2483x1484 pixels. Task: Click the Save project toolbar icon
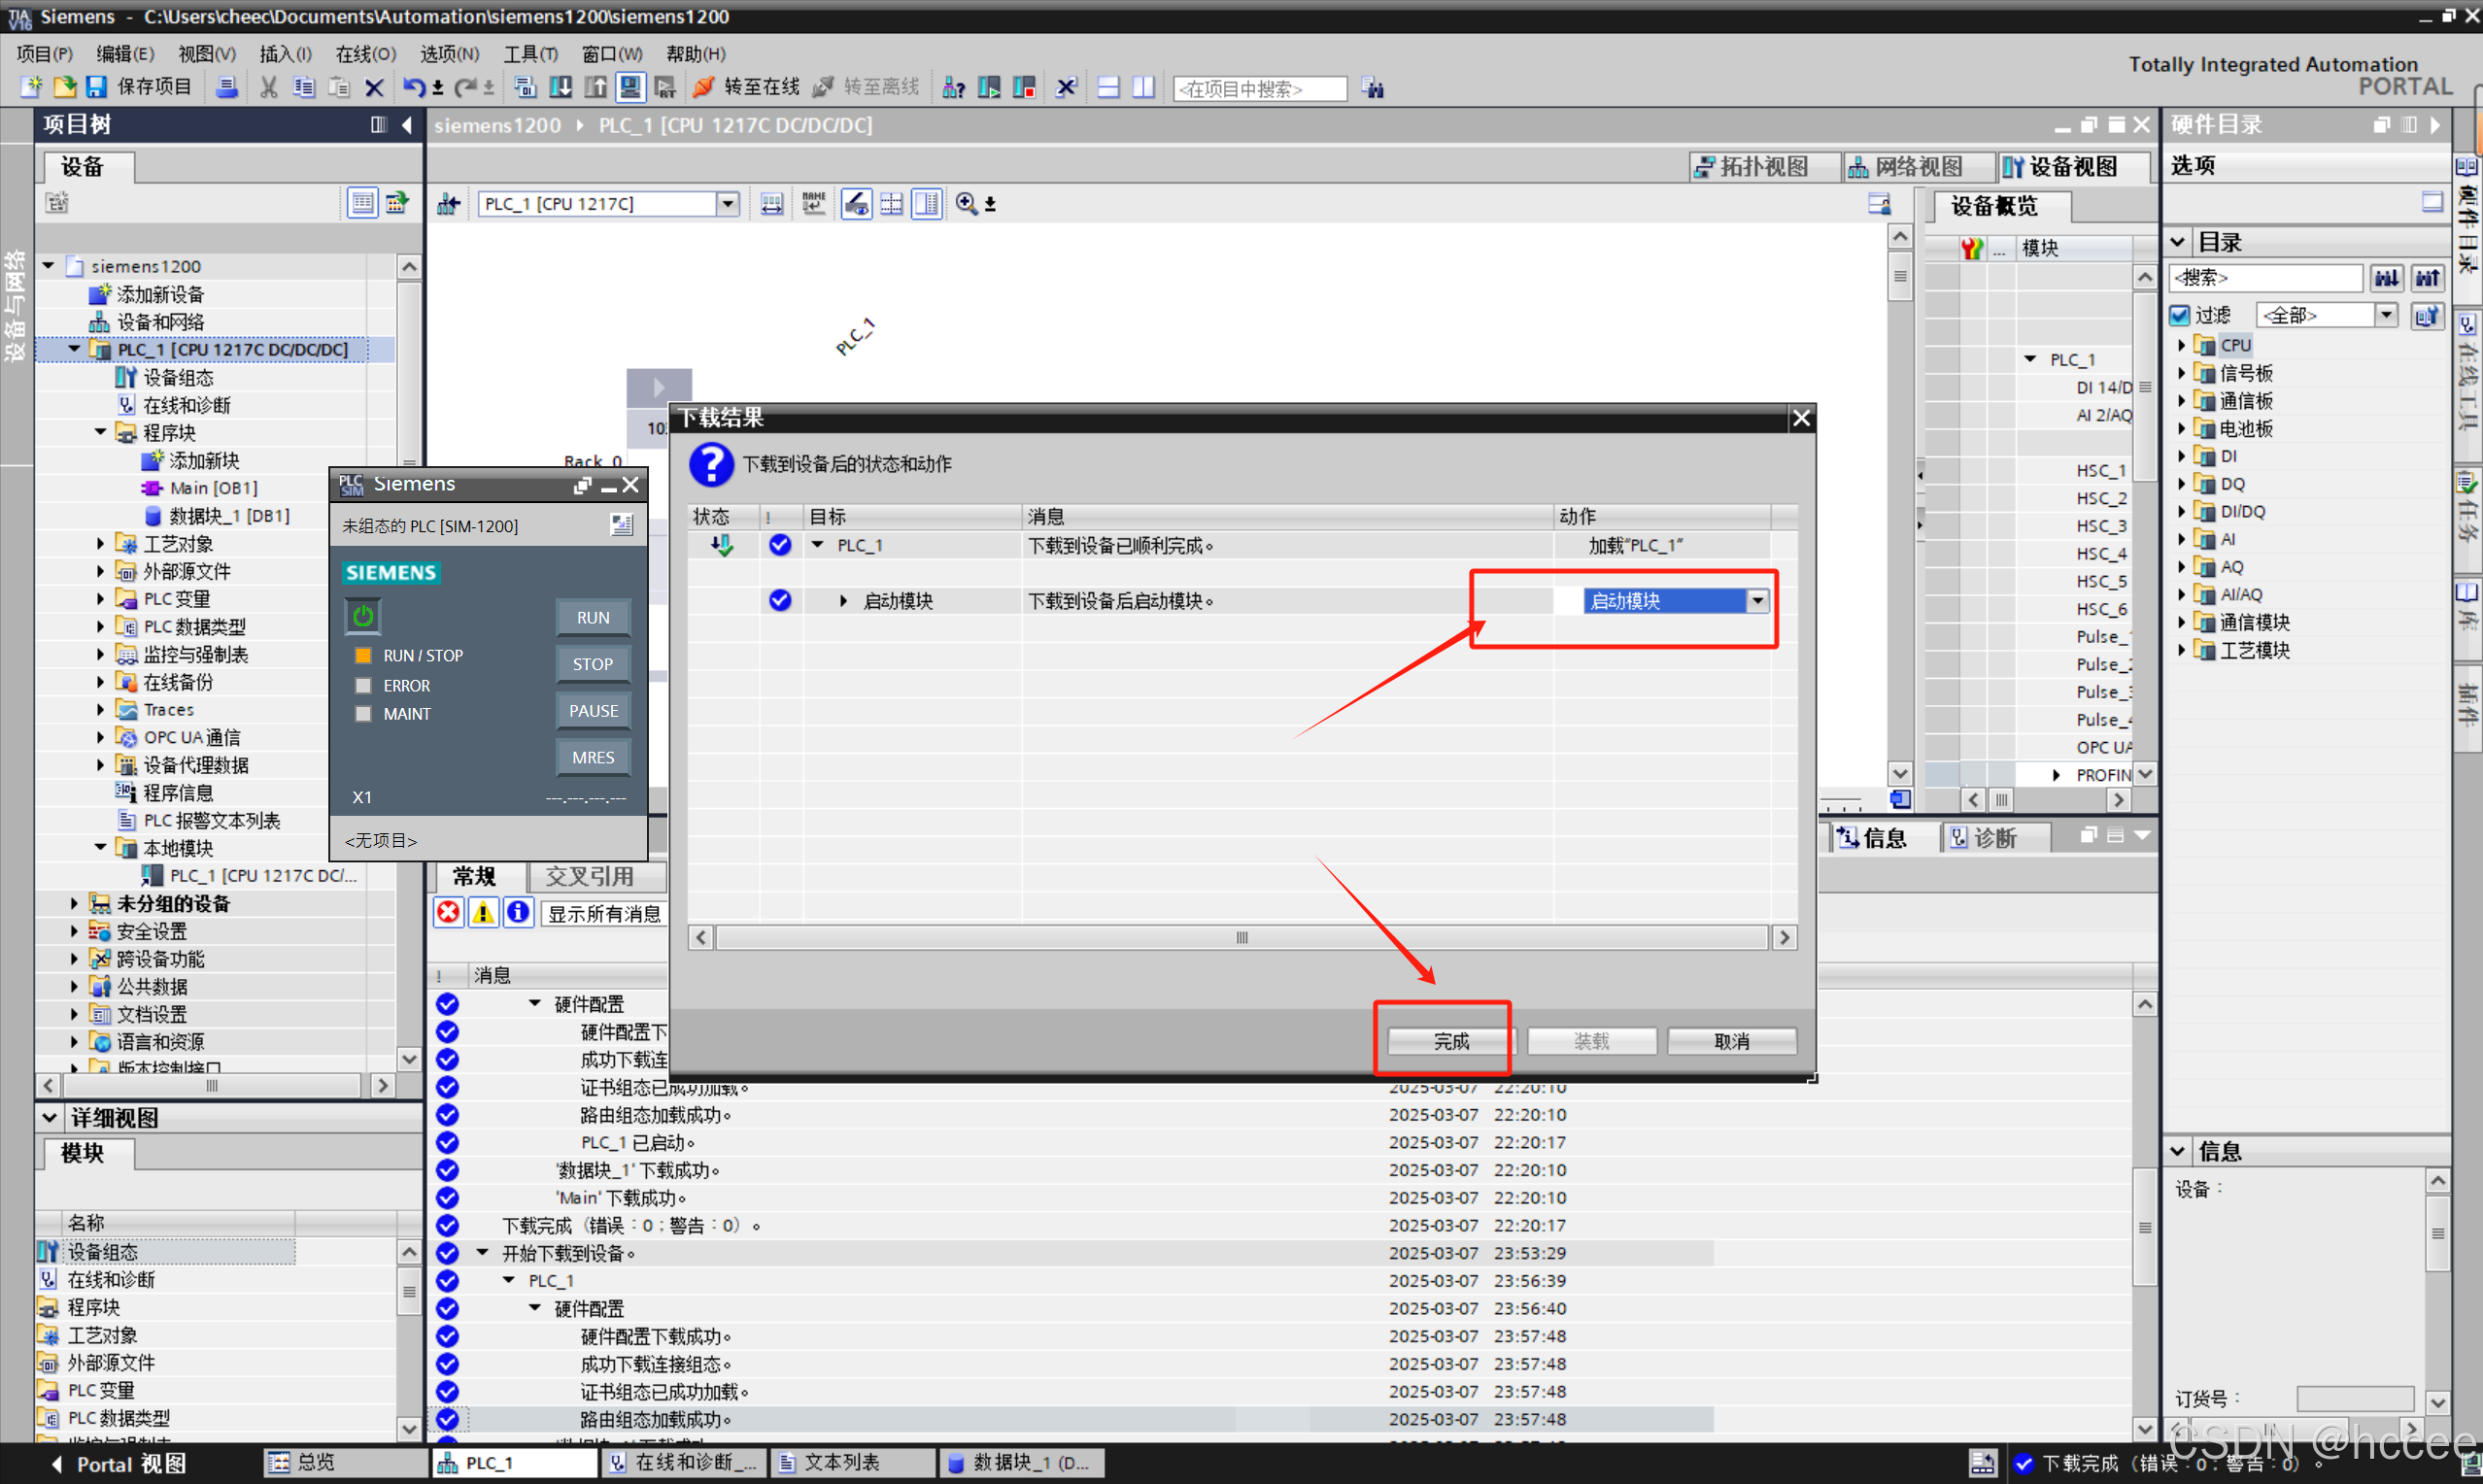96,88
